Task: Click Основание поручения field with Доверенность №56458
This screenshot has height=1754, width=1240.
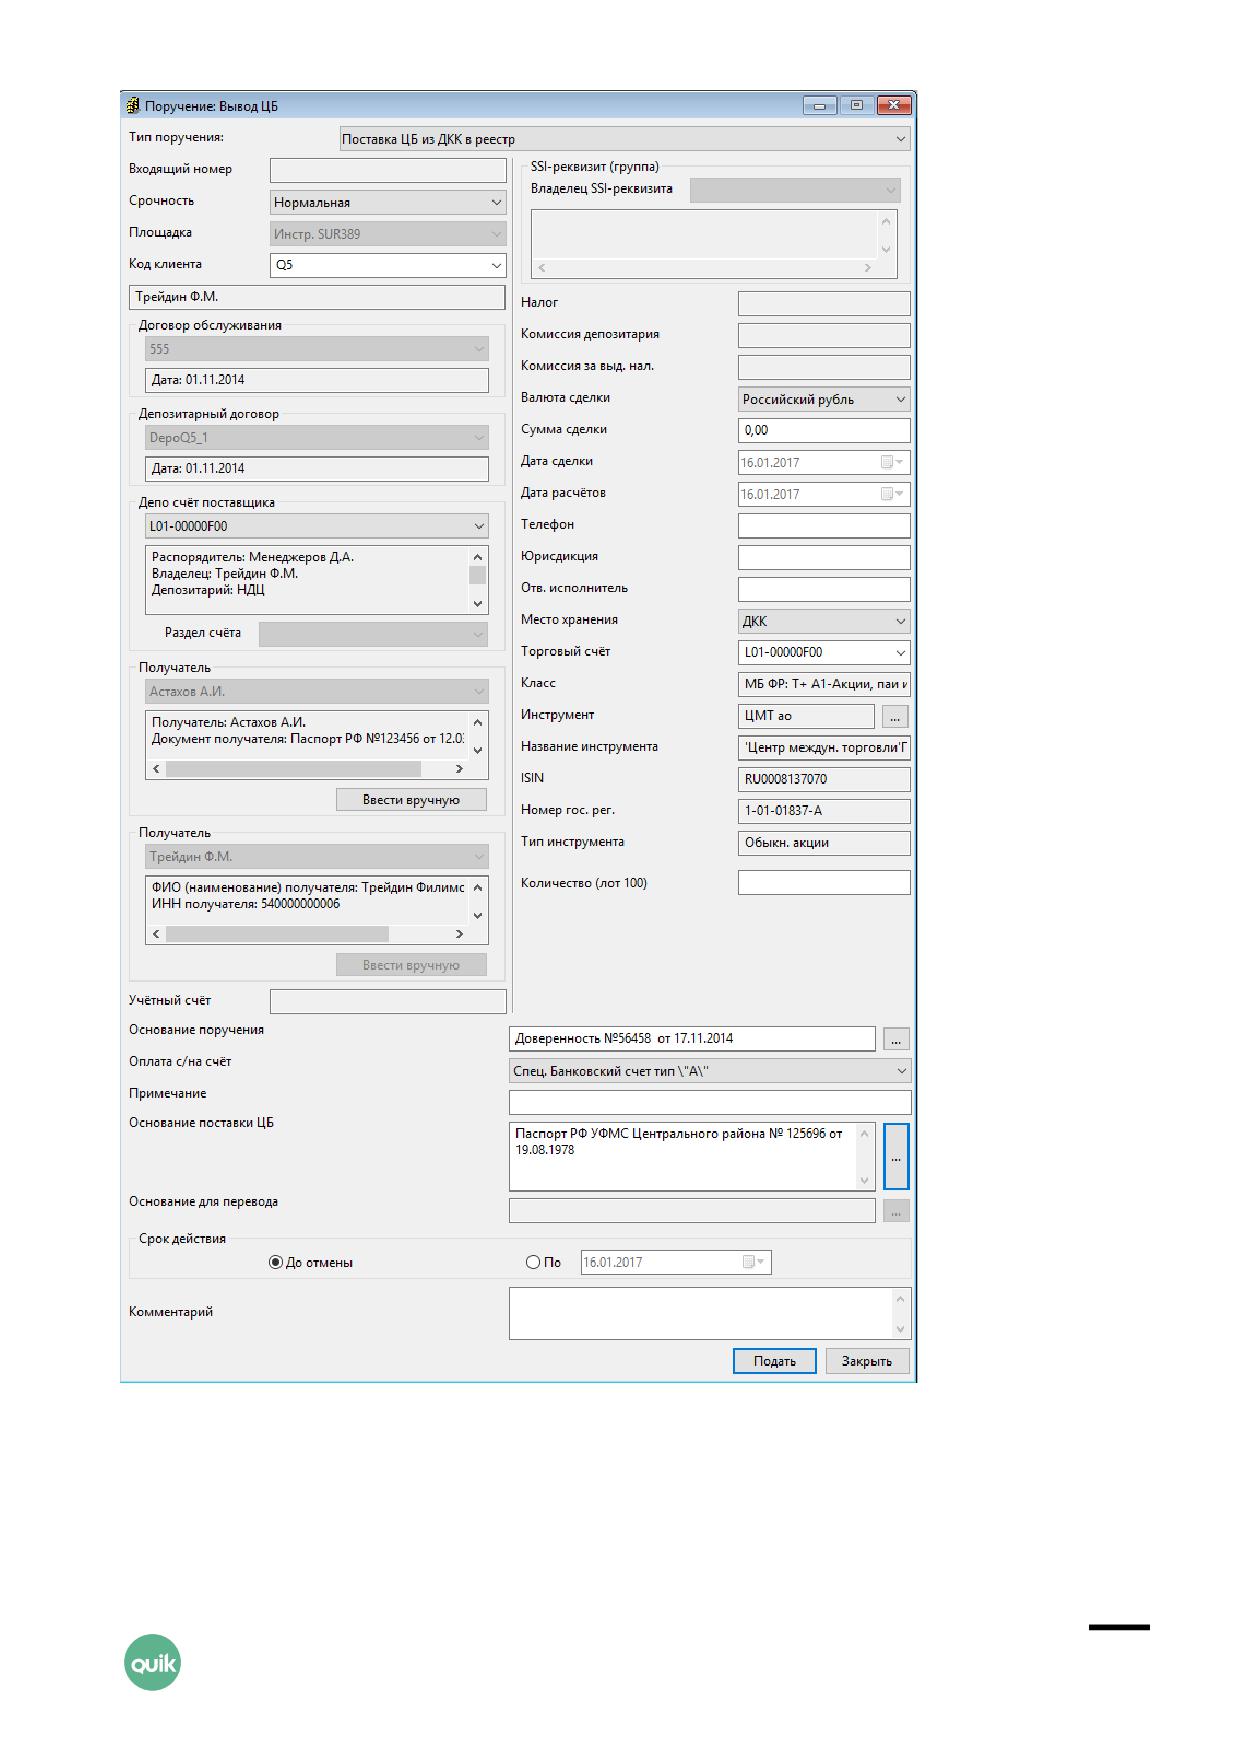Action: 692,1039
